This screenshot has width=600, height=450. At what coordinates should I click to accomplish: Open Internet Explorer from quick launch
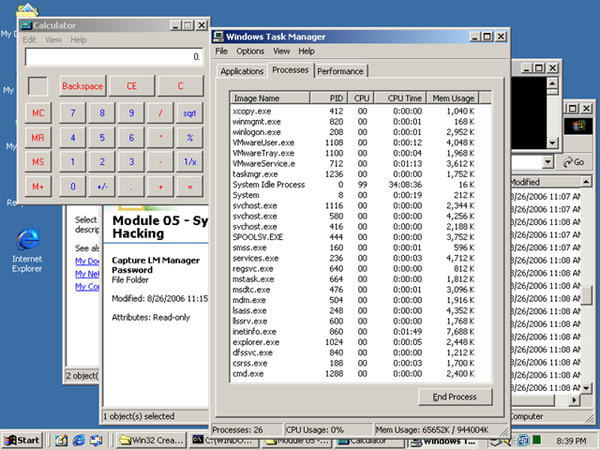pos(79,440)
